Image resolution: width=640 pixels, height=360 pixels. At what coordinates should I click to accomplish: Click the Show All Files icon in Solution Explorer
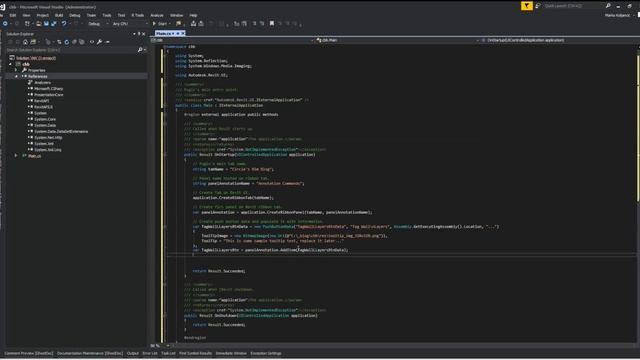click(x=82, y=42)
